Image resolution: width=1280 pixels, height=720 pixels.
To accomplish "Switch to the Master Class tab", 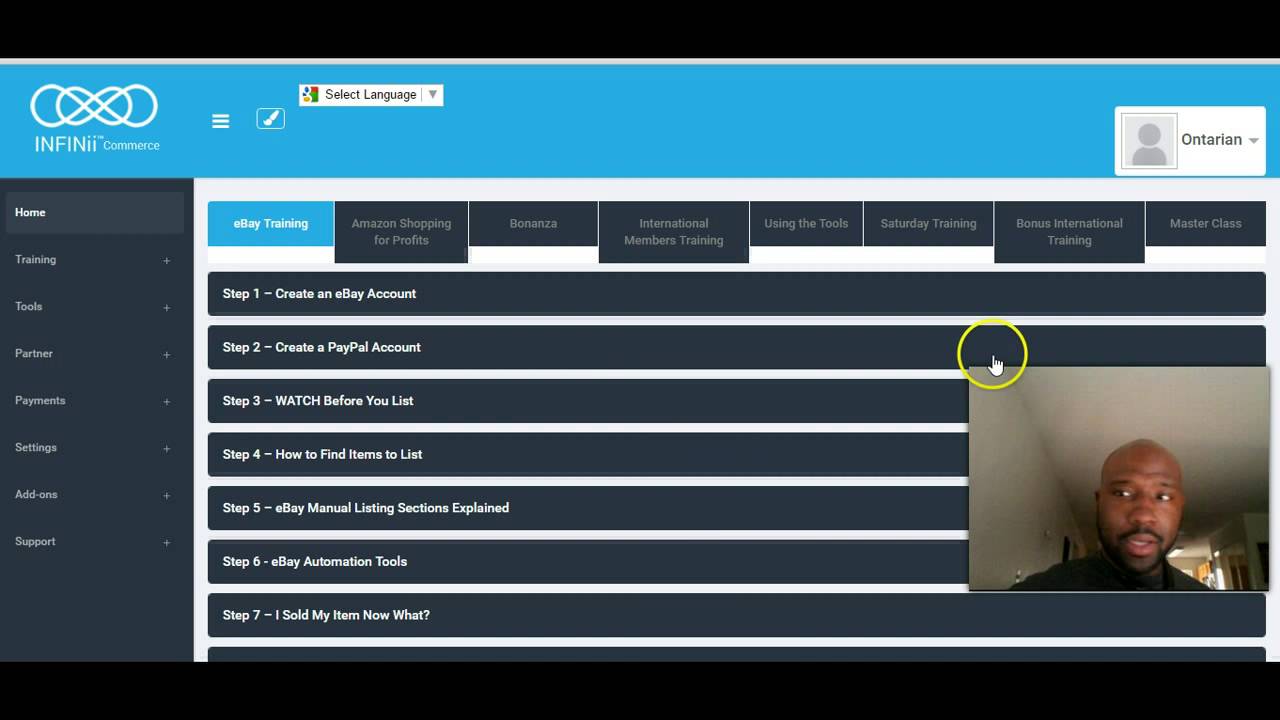I will [x=1205, y=223].
